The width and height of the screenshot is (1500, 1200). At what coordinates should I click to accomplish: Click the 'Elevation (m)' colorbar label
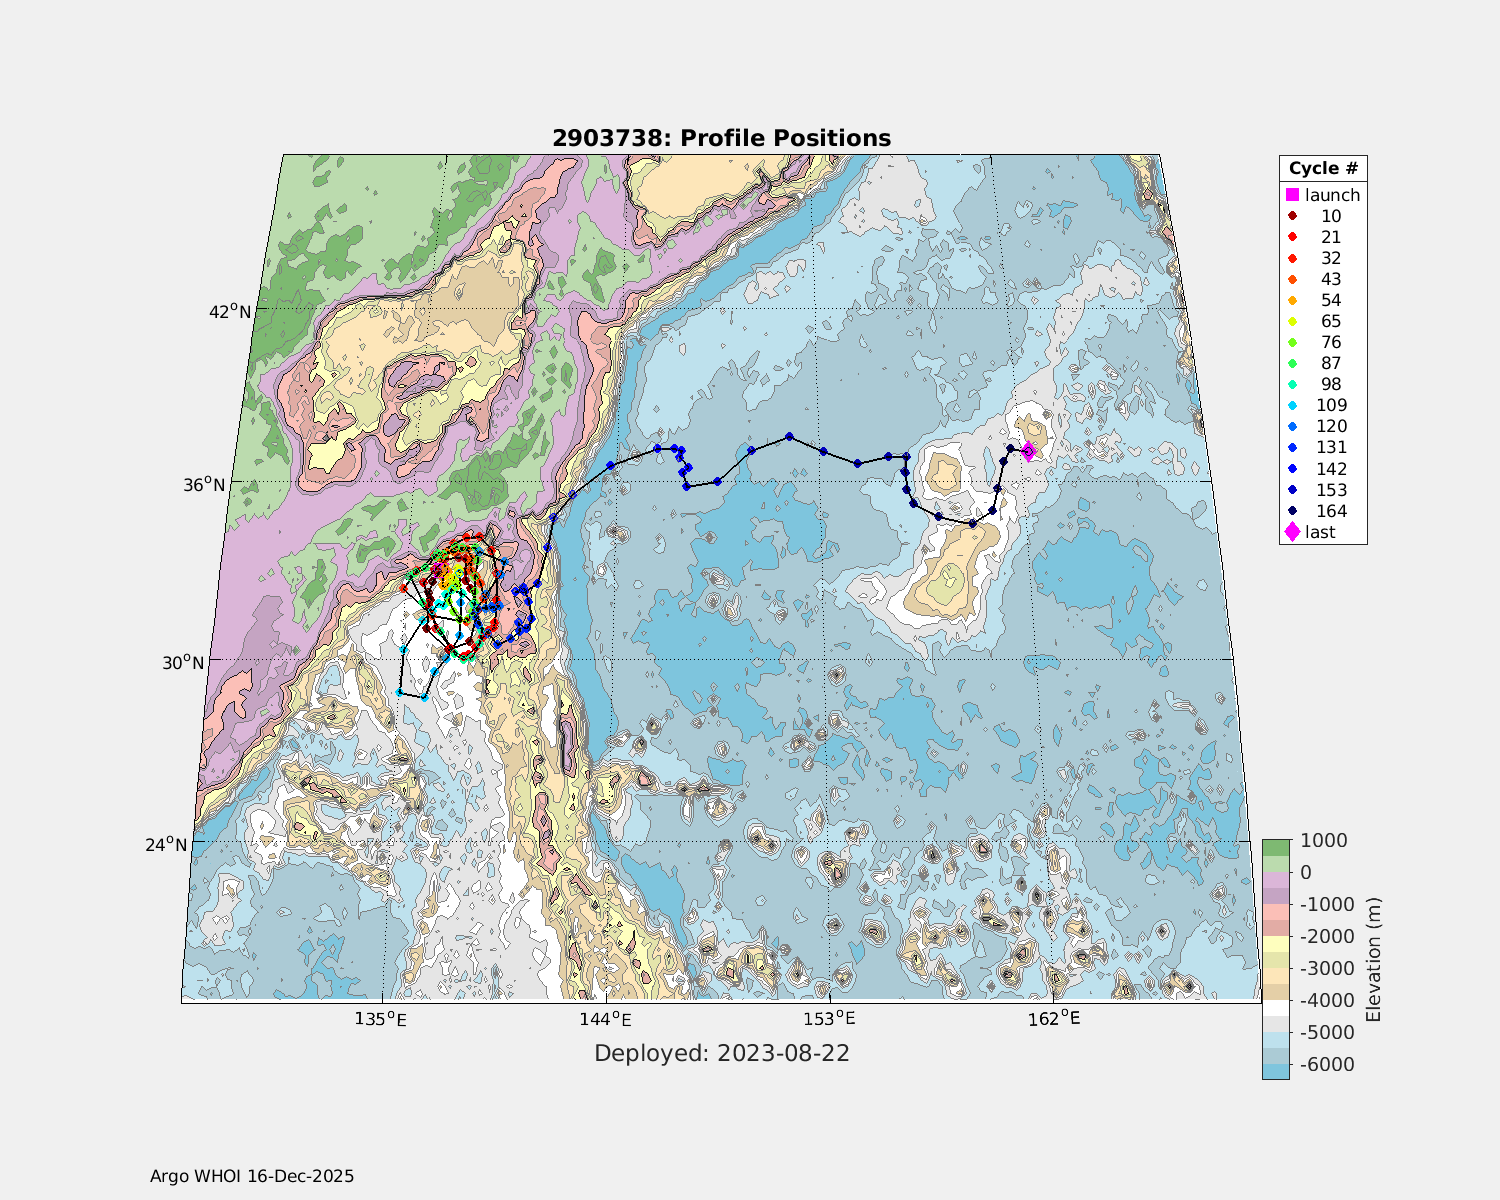1373,960
